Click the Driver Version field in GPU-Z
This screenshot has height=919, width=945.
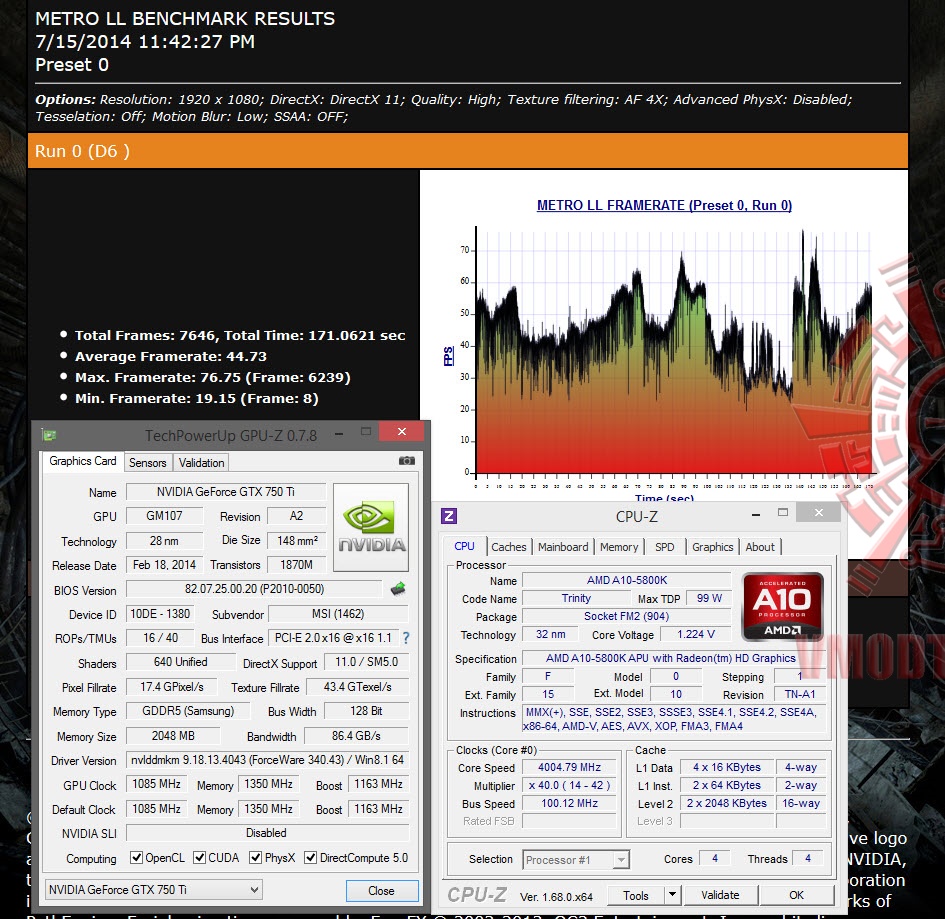coord(267,760)
